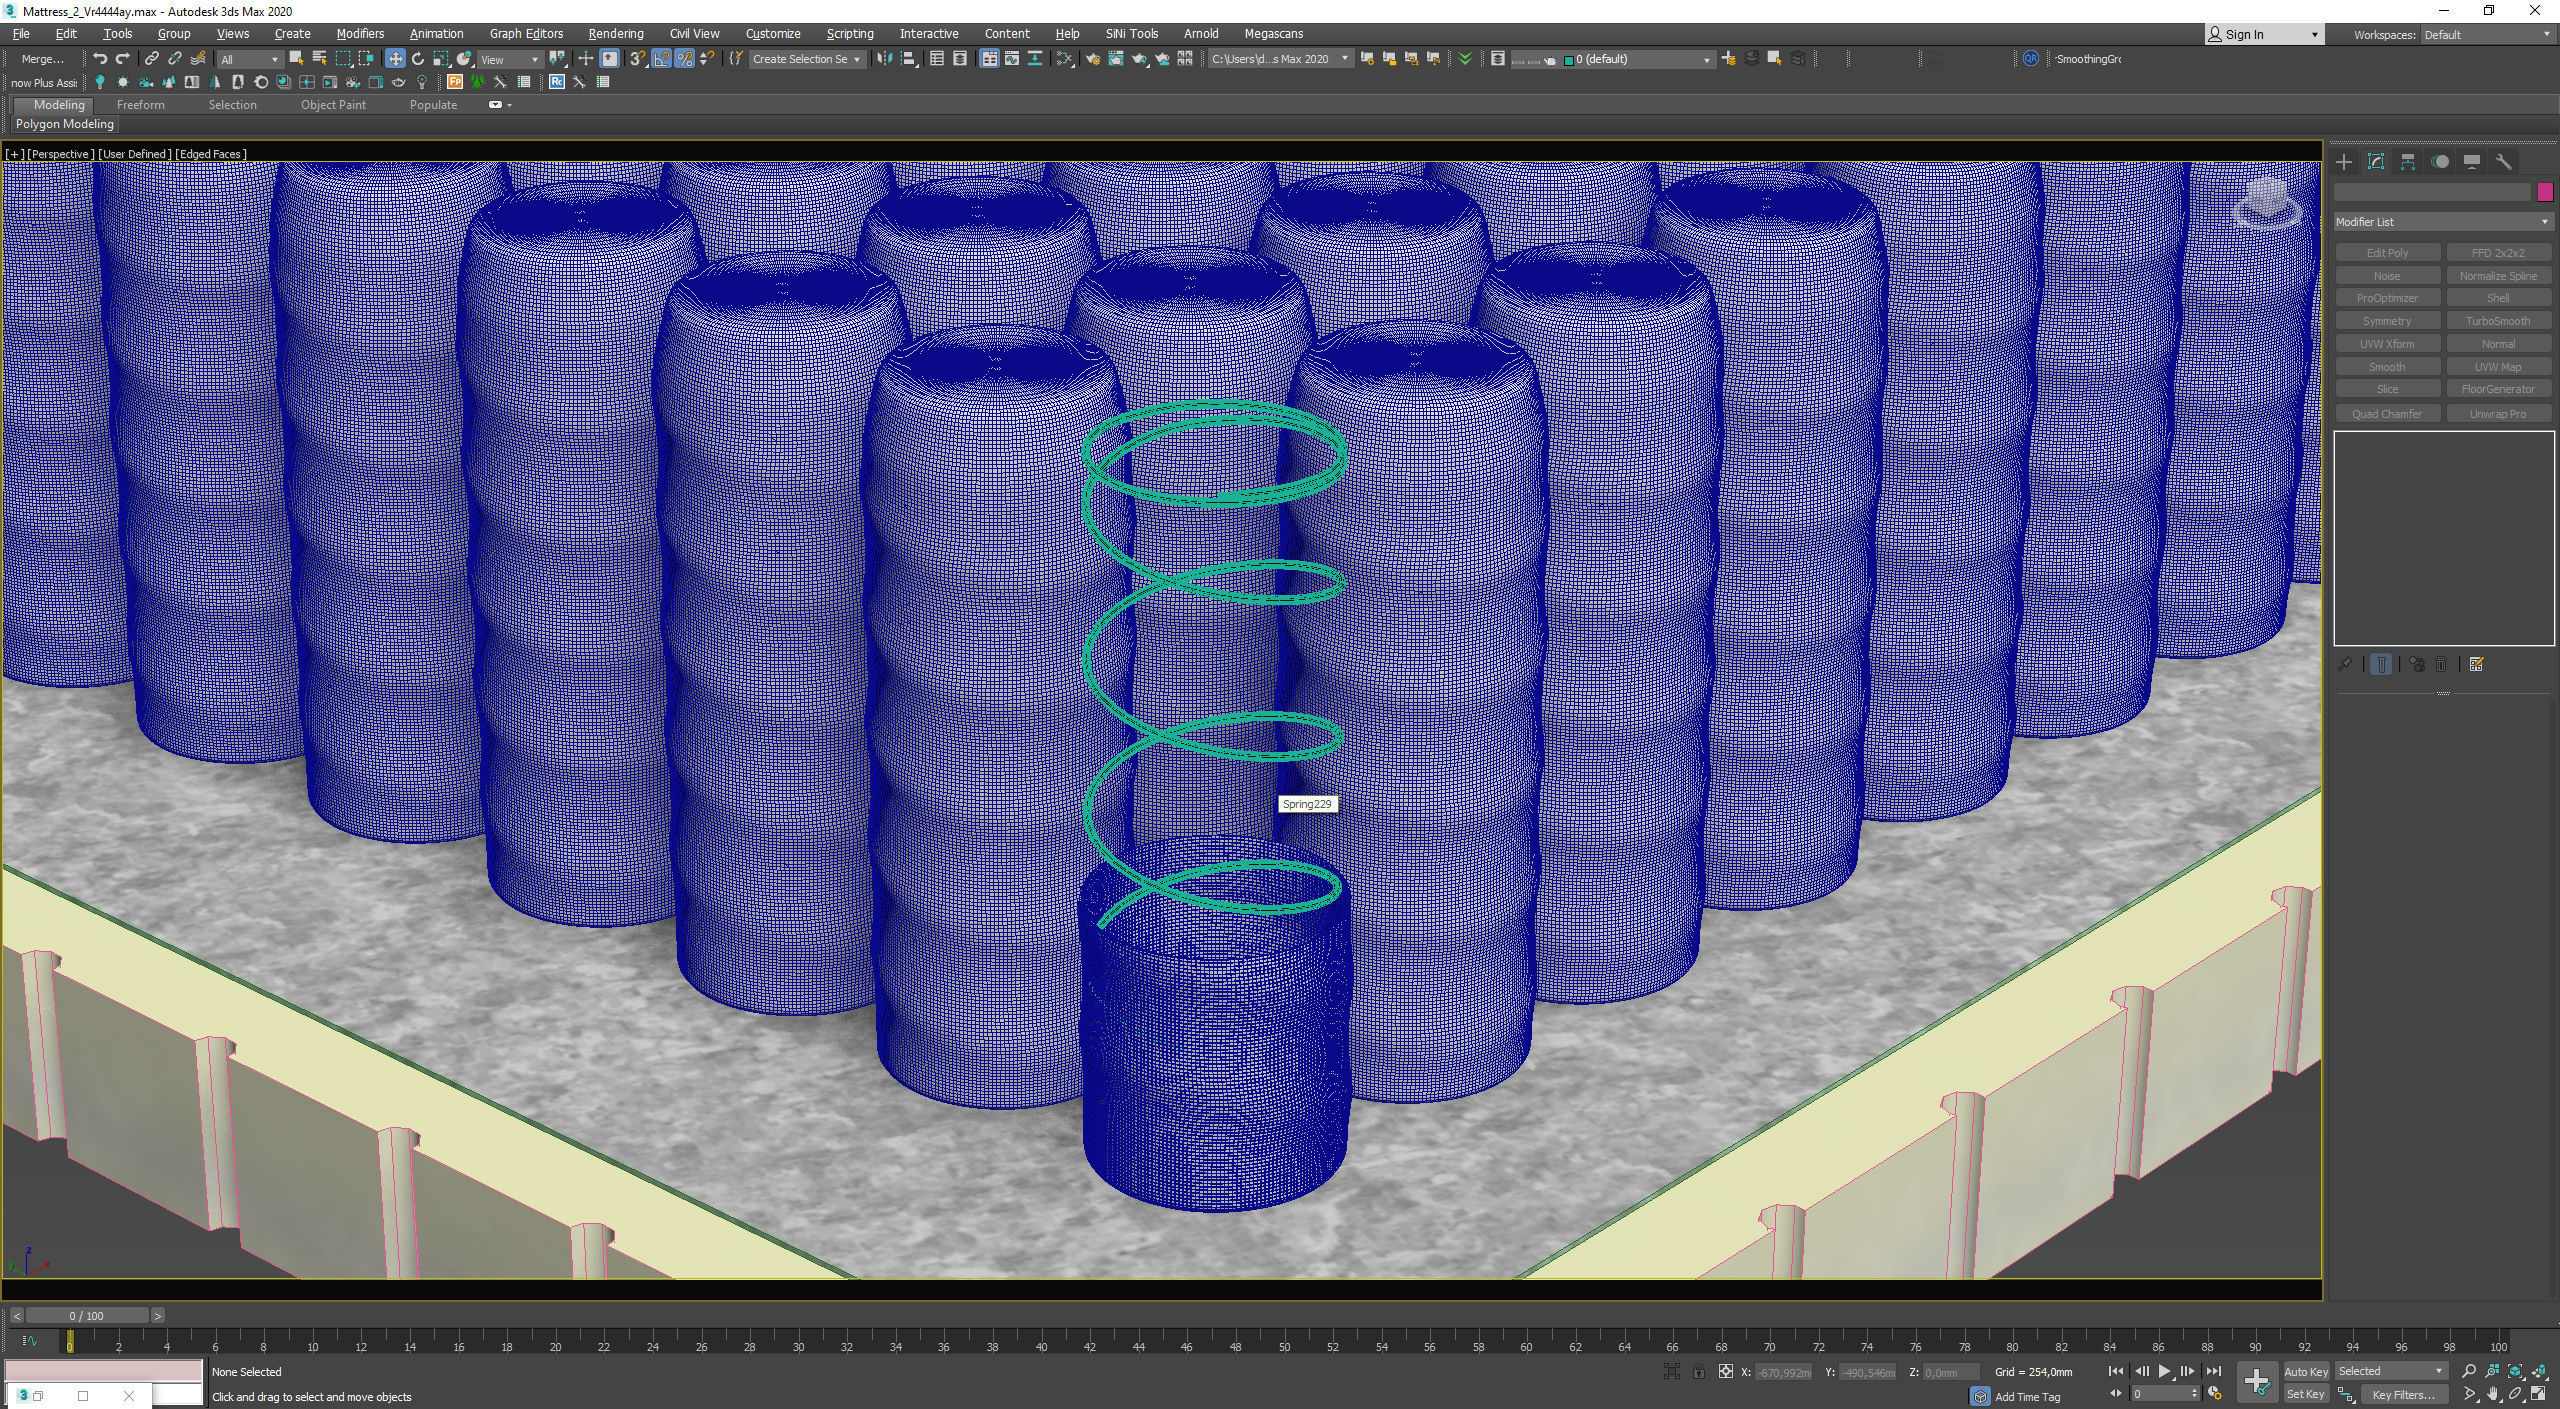Screen dimensions: 2560x1409
Task: Redo the last undone action
Action: (x=123, y=59)
